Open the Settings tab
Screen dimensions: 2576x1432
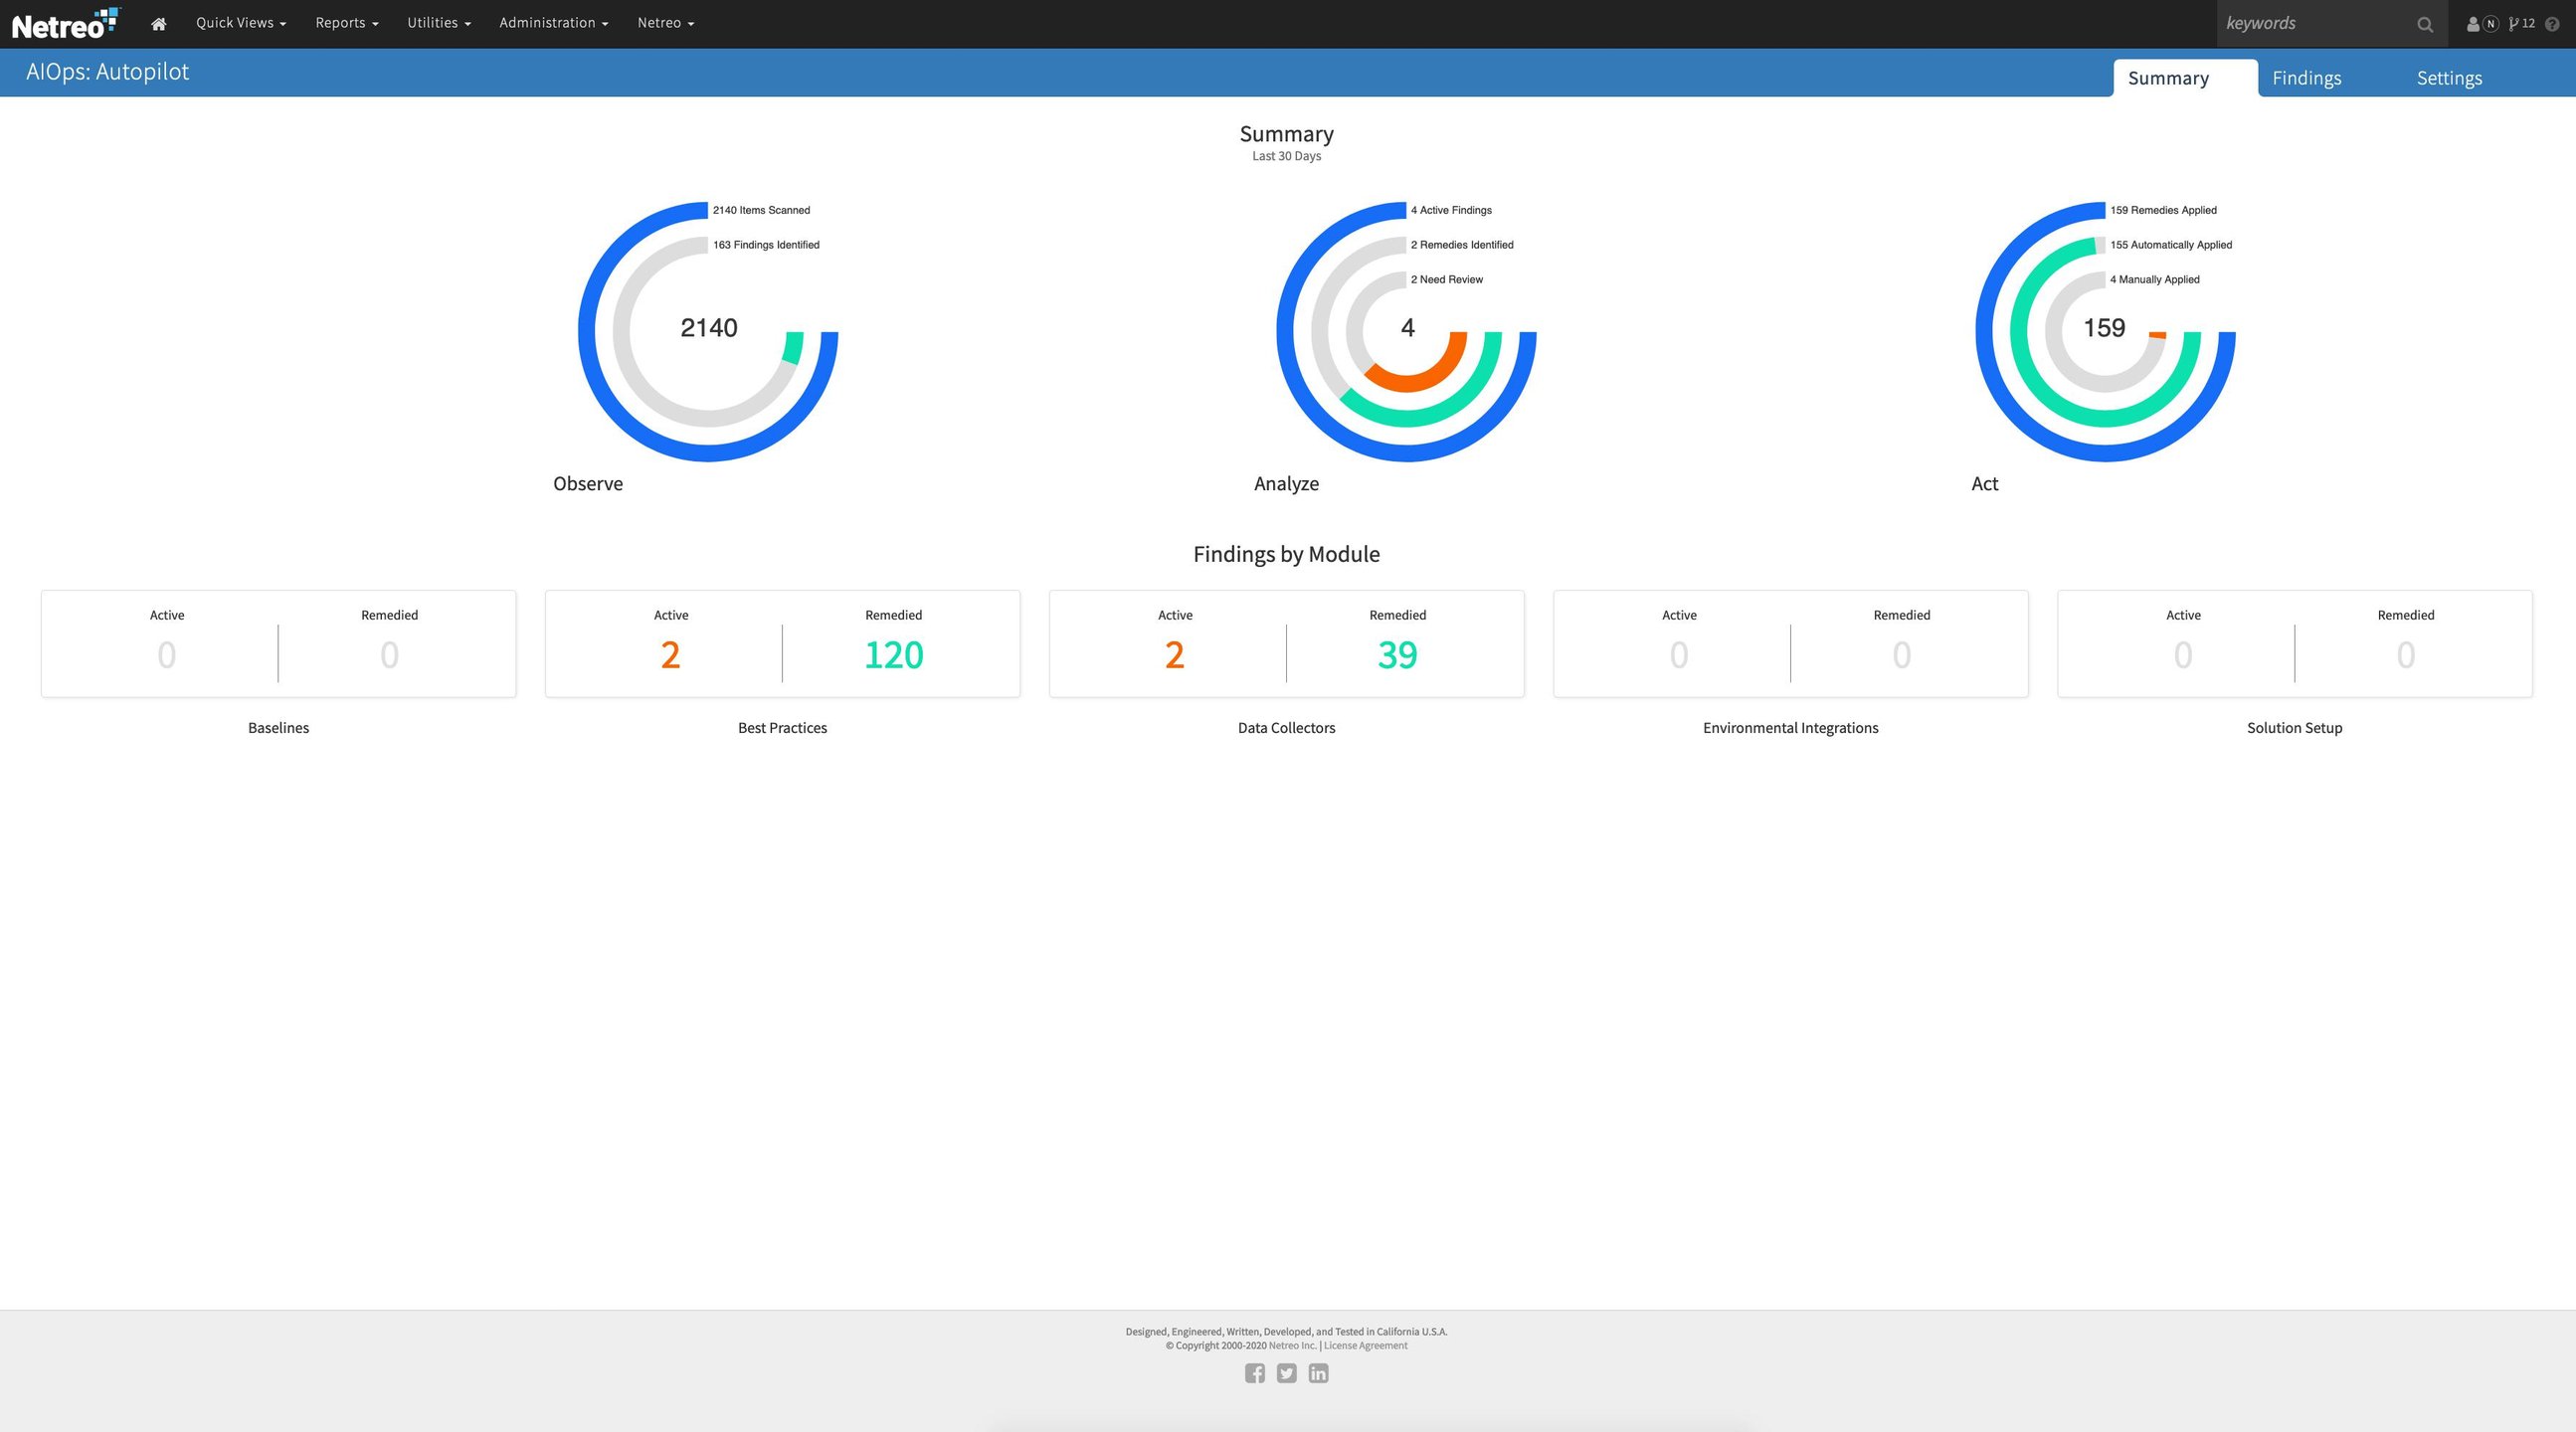pyautogui.click(x=2449, y=77)
